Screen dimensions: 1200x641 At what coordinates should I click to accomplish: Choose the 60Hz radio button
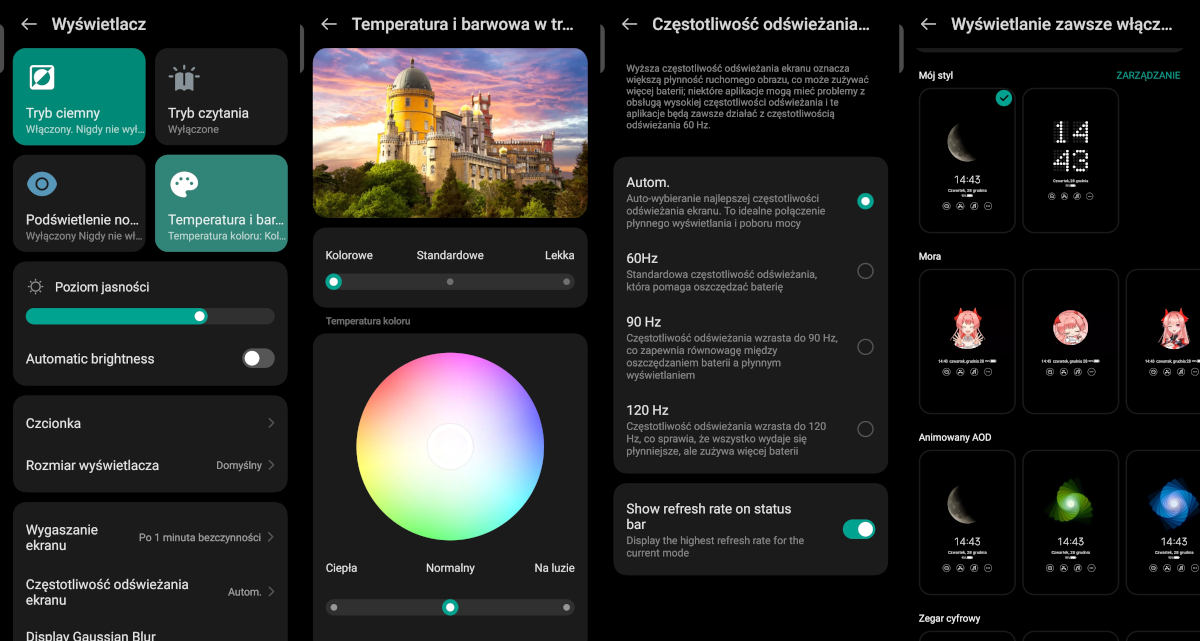coord(865,271)
